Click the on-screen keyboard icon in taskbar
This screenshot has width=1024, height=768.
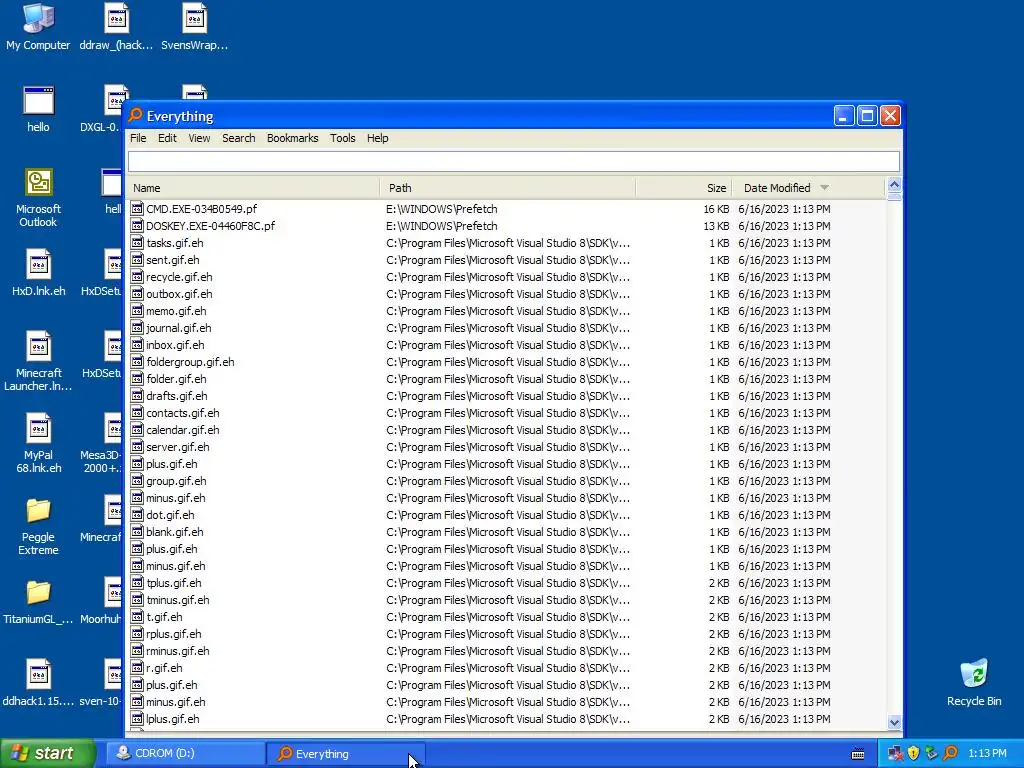coord(858,754)
